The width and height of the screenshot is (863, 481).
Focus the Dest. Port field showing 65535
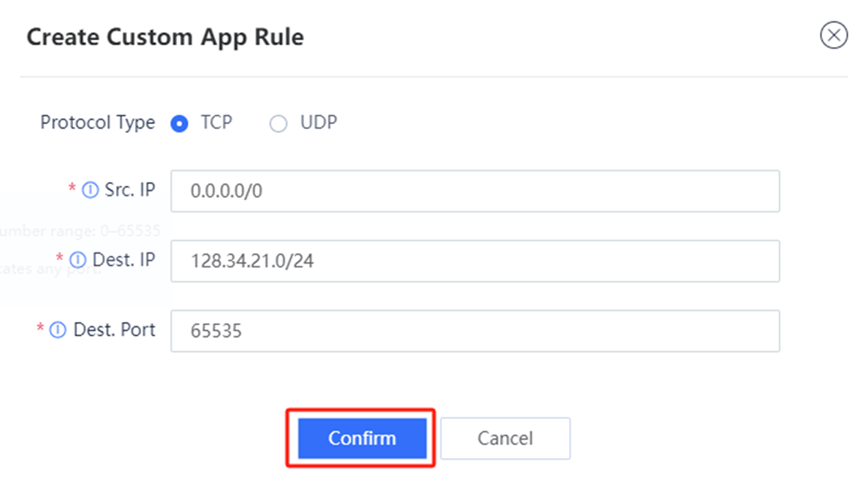point(475,331)
